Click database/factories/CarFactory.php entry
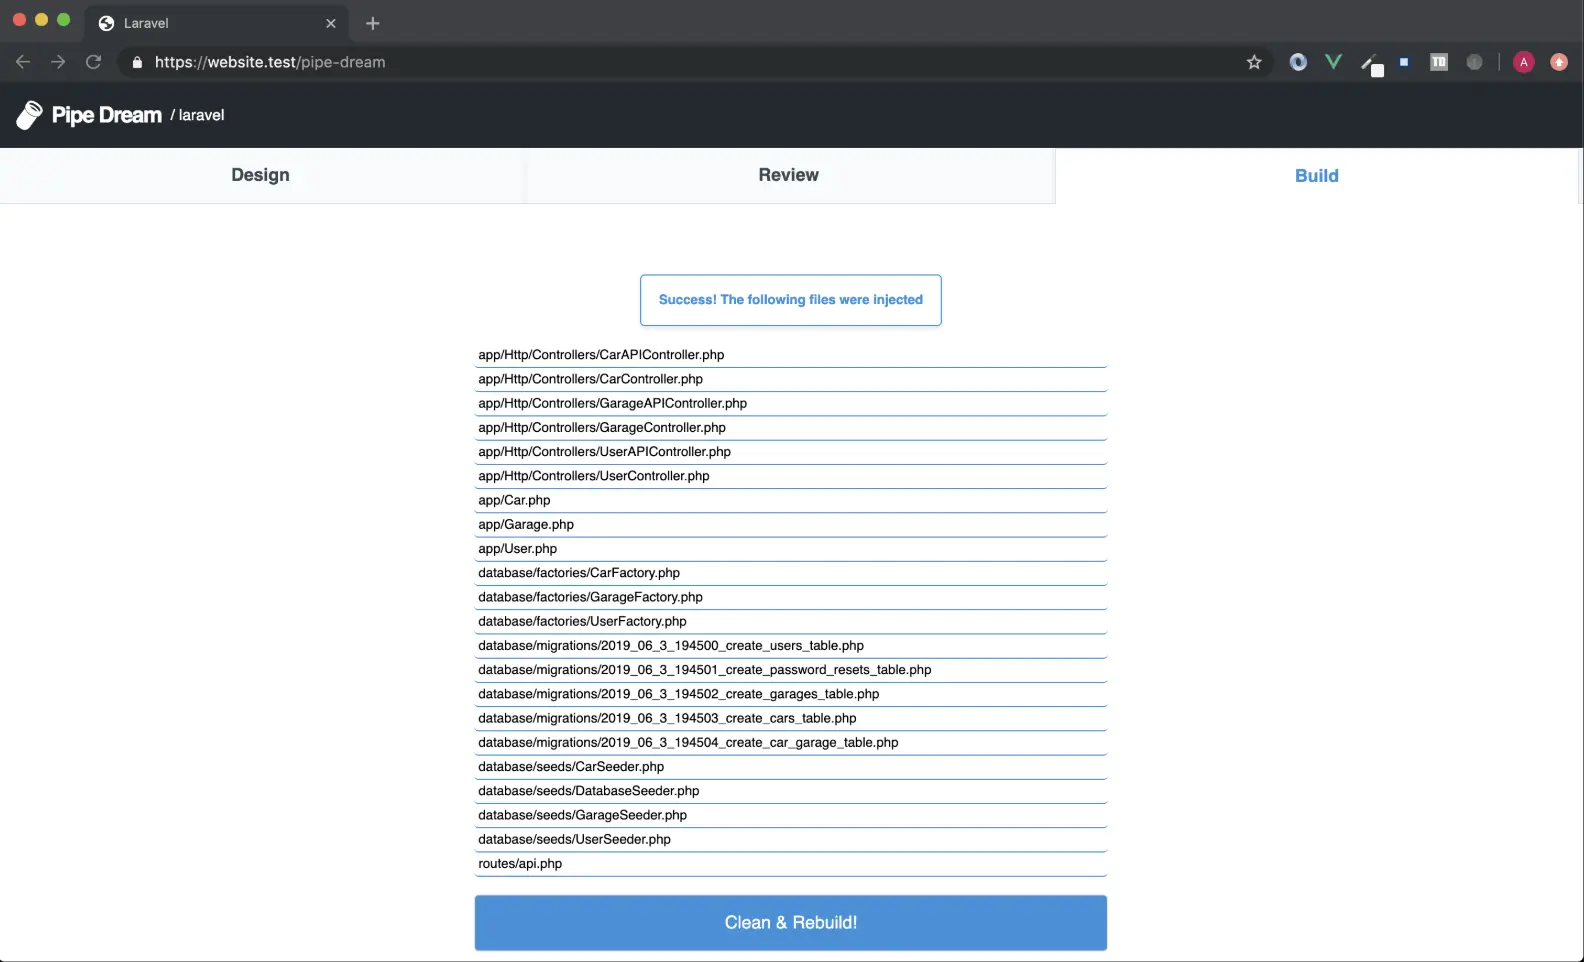This screenshot has height=962, width=1584. point(791,573)
